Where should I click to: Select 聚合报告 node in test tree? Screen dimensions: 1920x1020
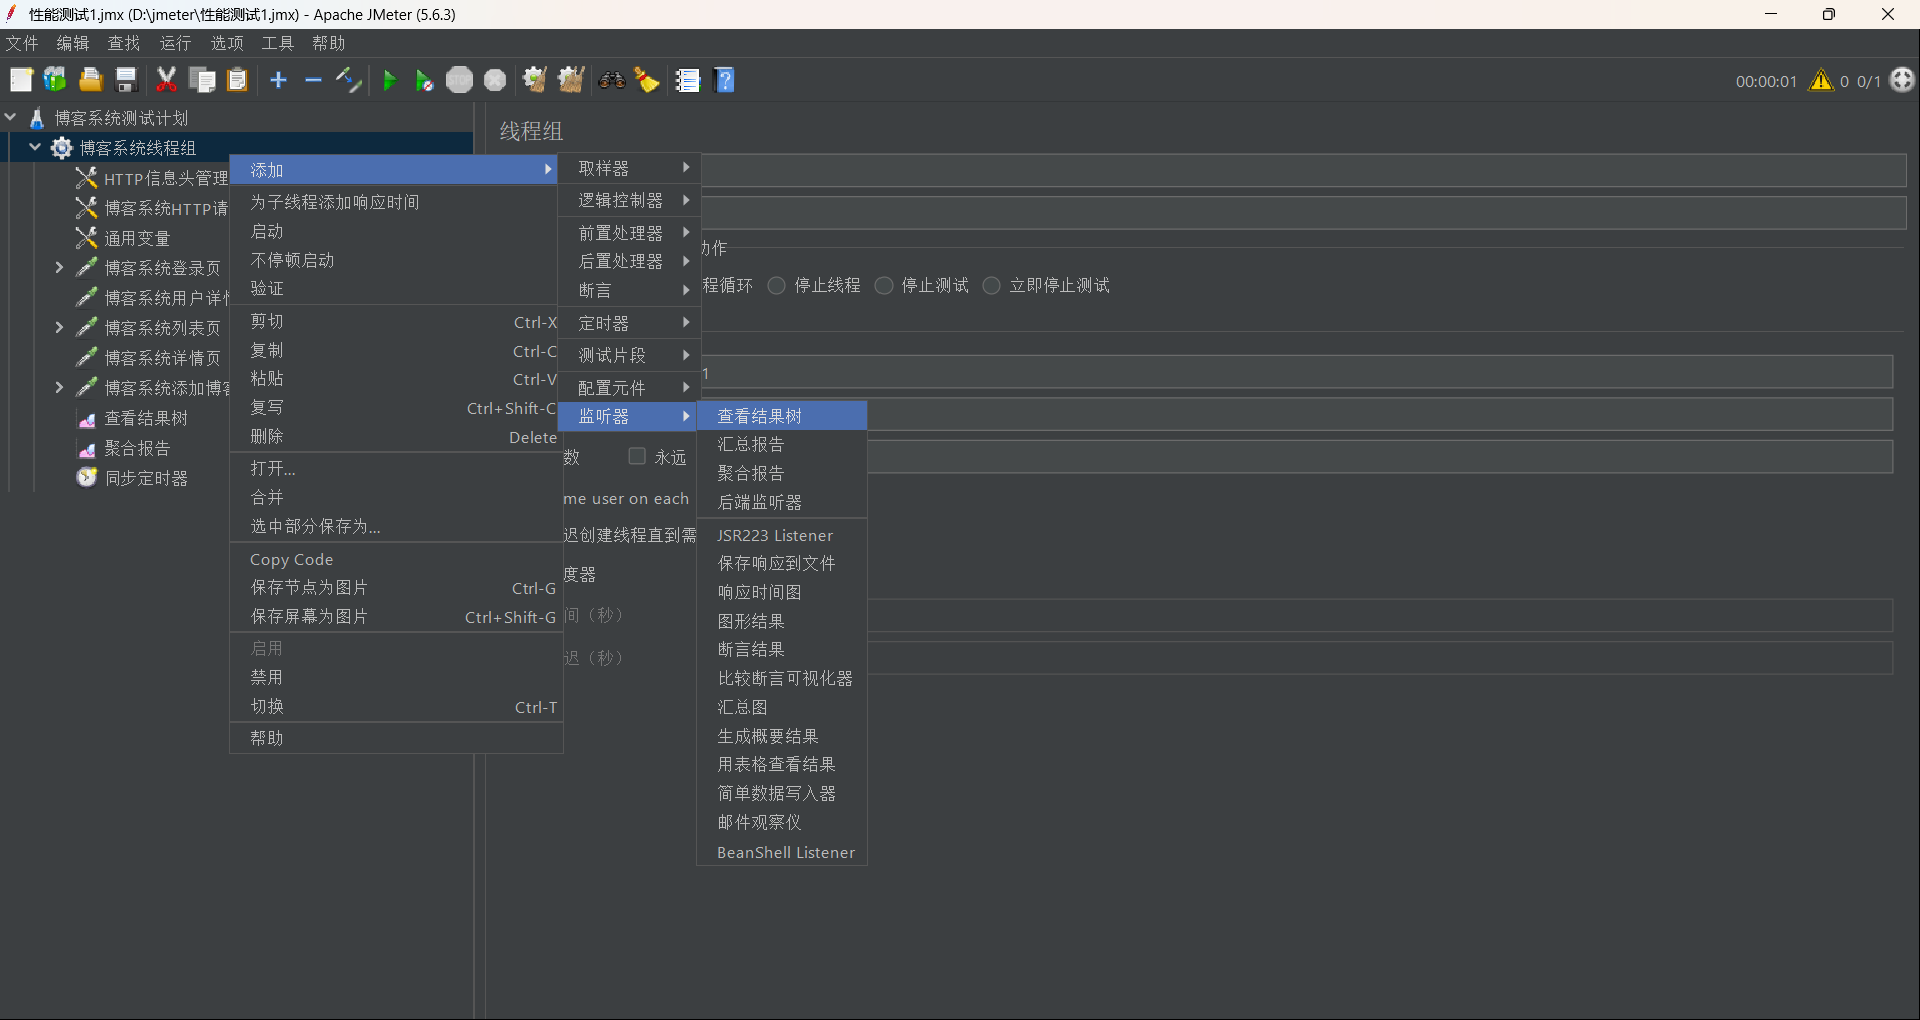point(137,448)
